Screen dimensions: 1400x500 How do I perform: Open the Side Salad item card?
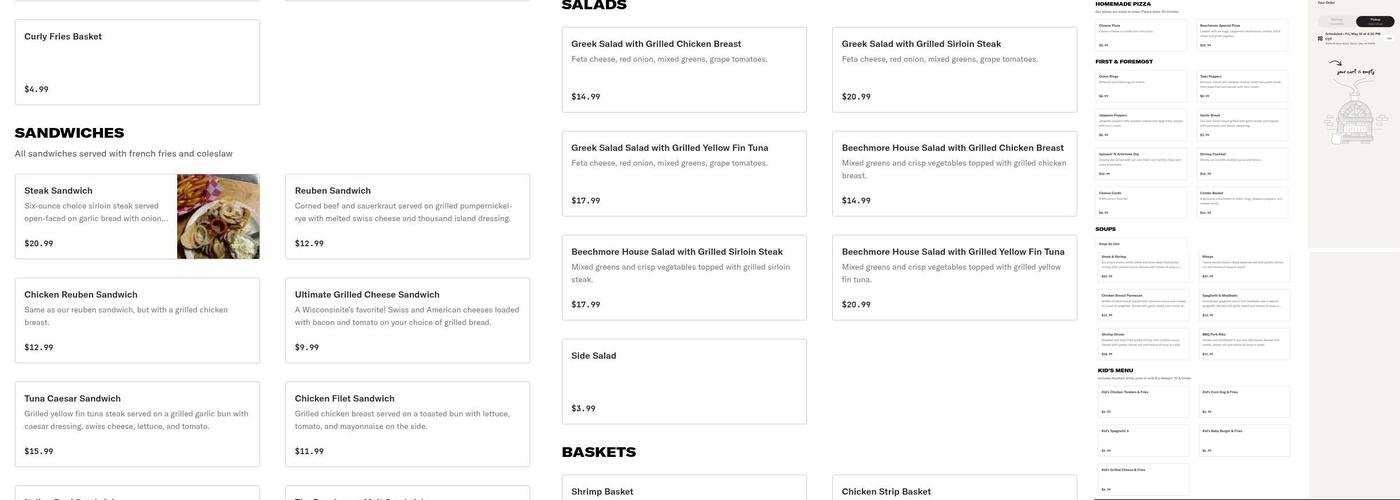(x=684, y=381)
